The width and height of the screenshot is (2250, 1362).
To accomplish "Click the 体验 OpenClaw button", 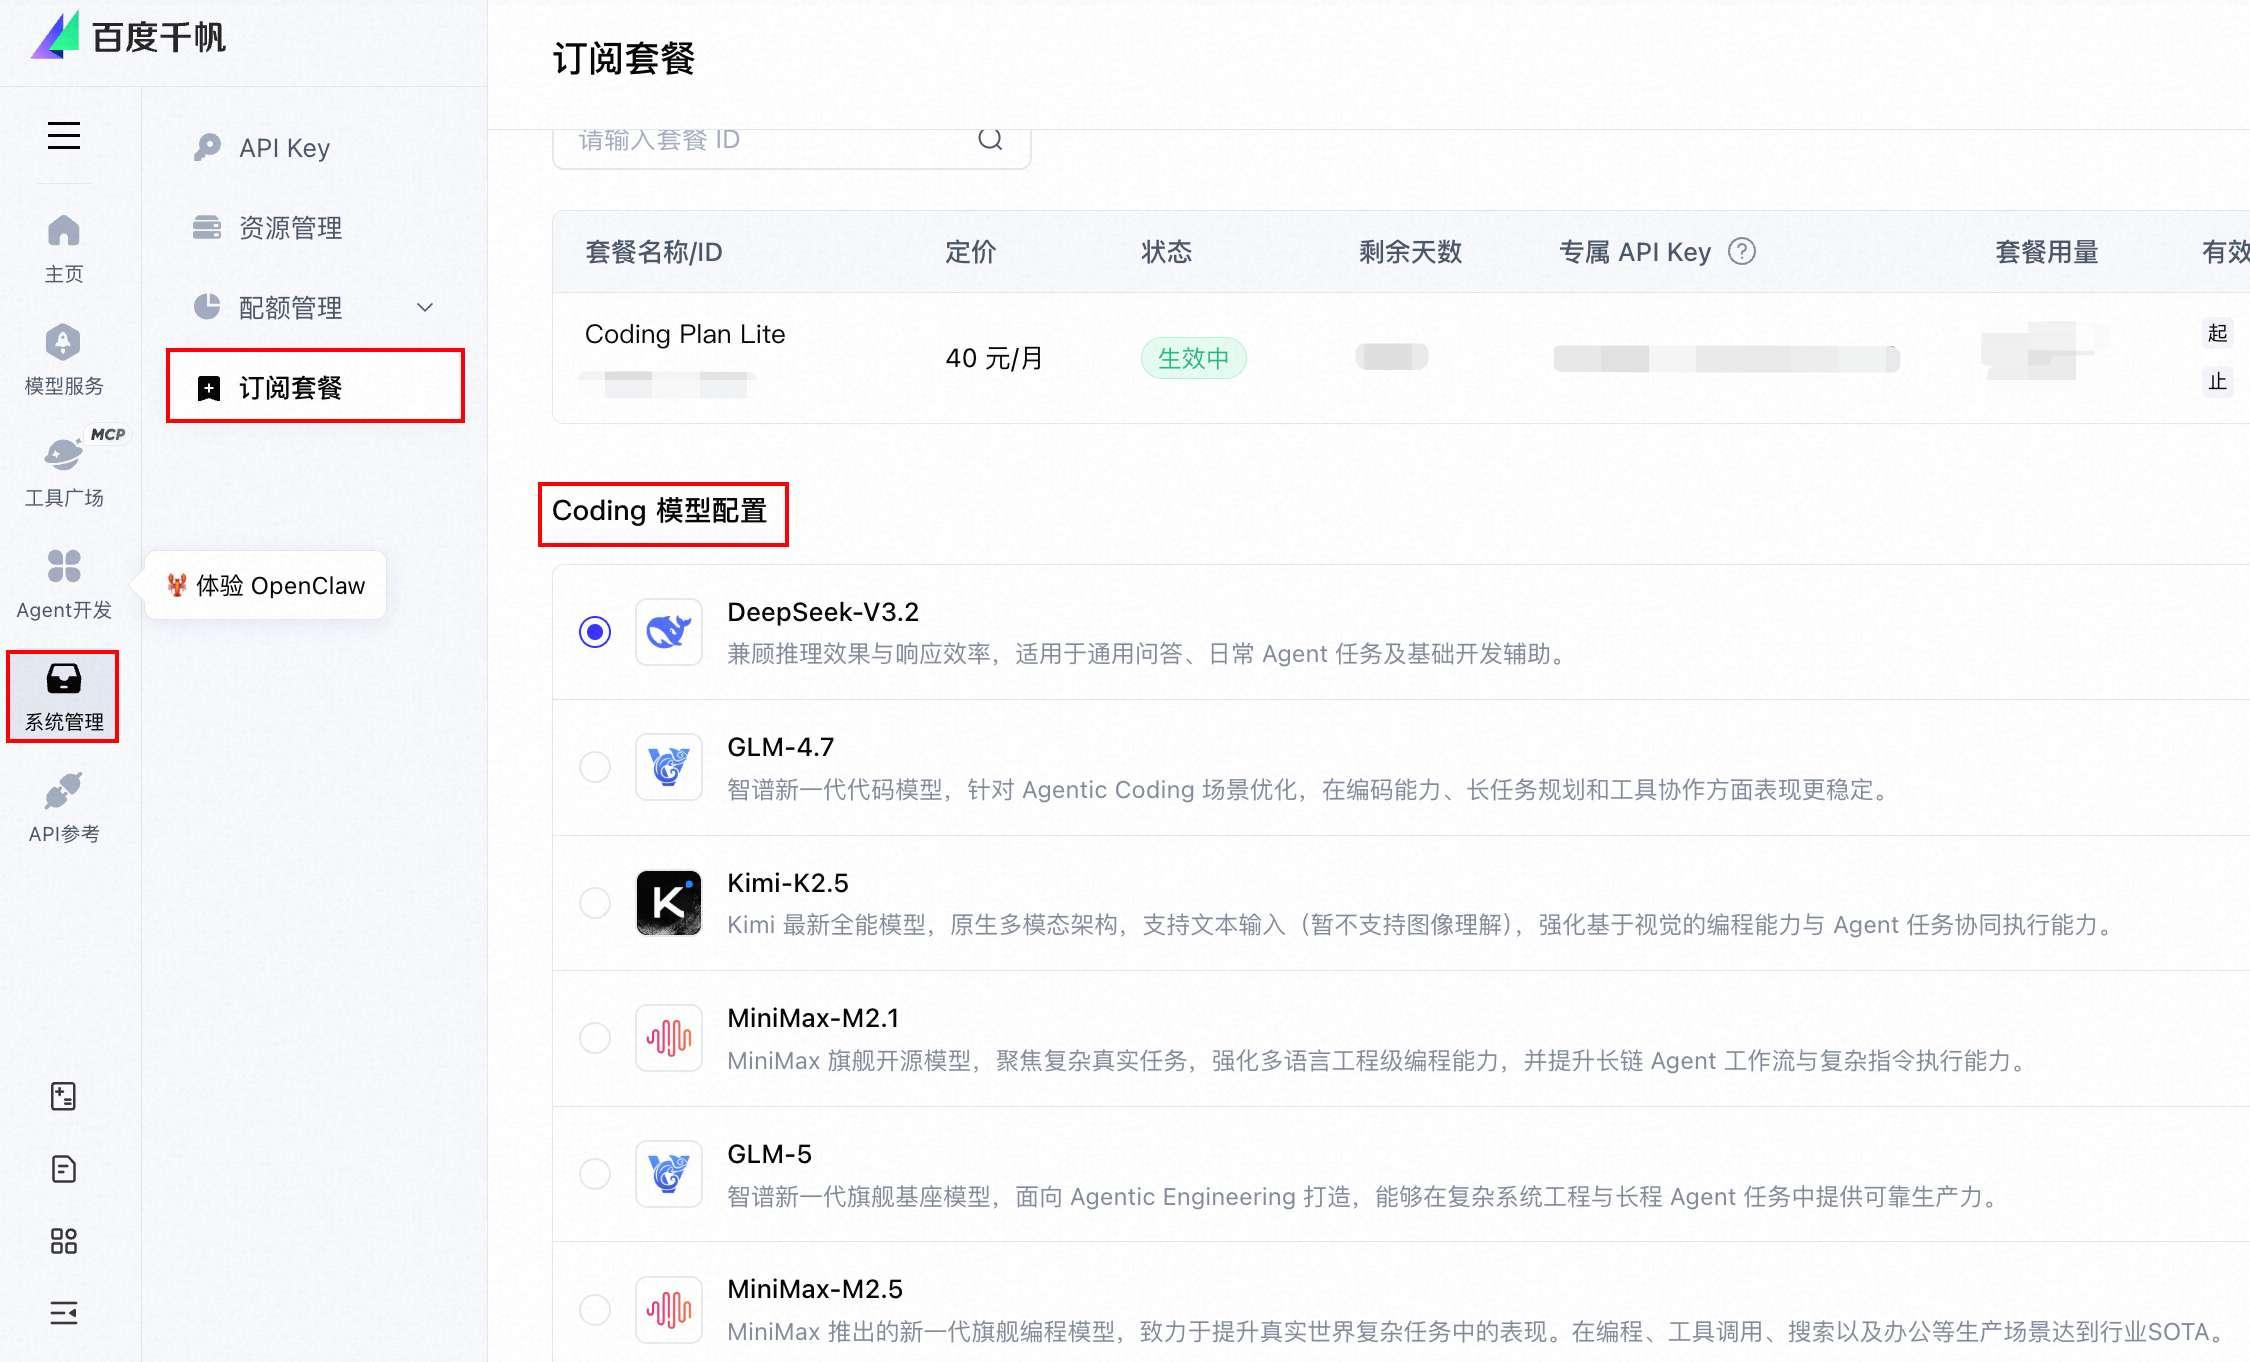I will [x=266, y=585].
